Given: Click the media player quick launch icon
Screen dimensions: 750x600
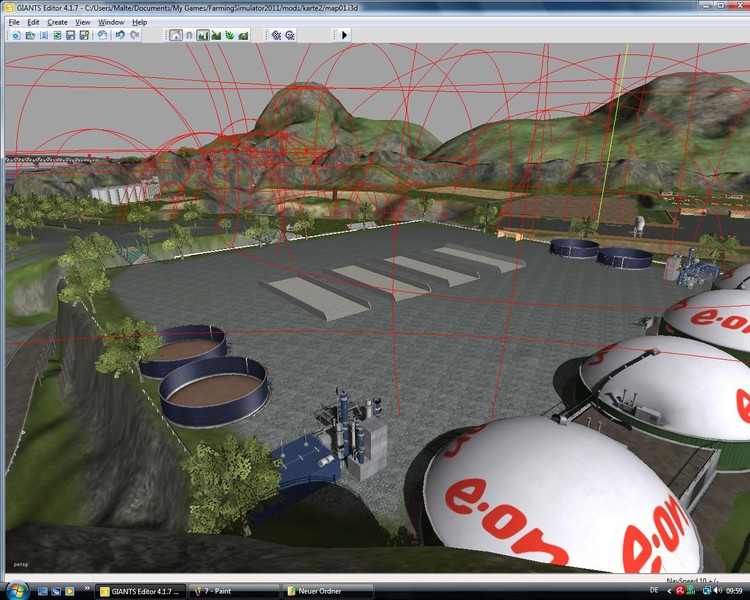Looking at the screenshot, I should [x=70, y=591].
